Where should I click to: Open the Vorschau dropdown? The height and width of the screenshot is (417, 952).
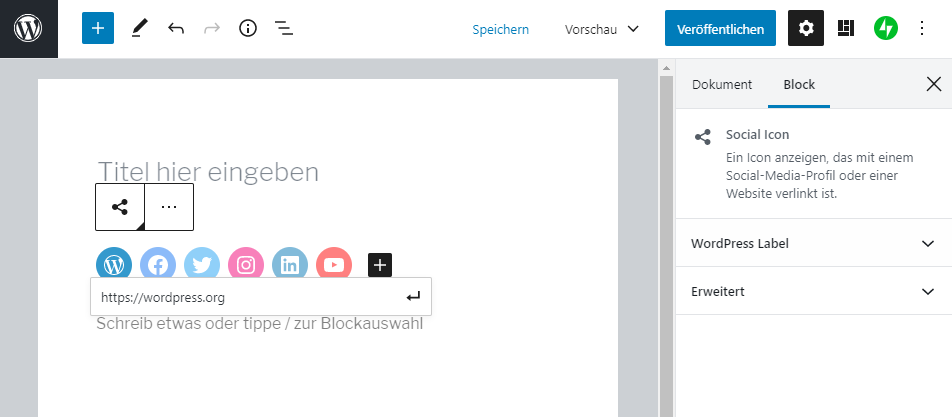tap(602, 29)
